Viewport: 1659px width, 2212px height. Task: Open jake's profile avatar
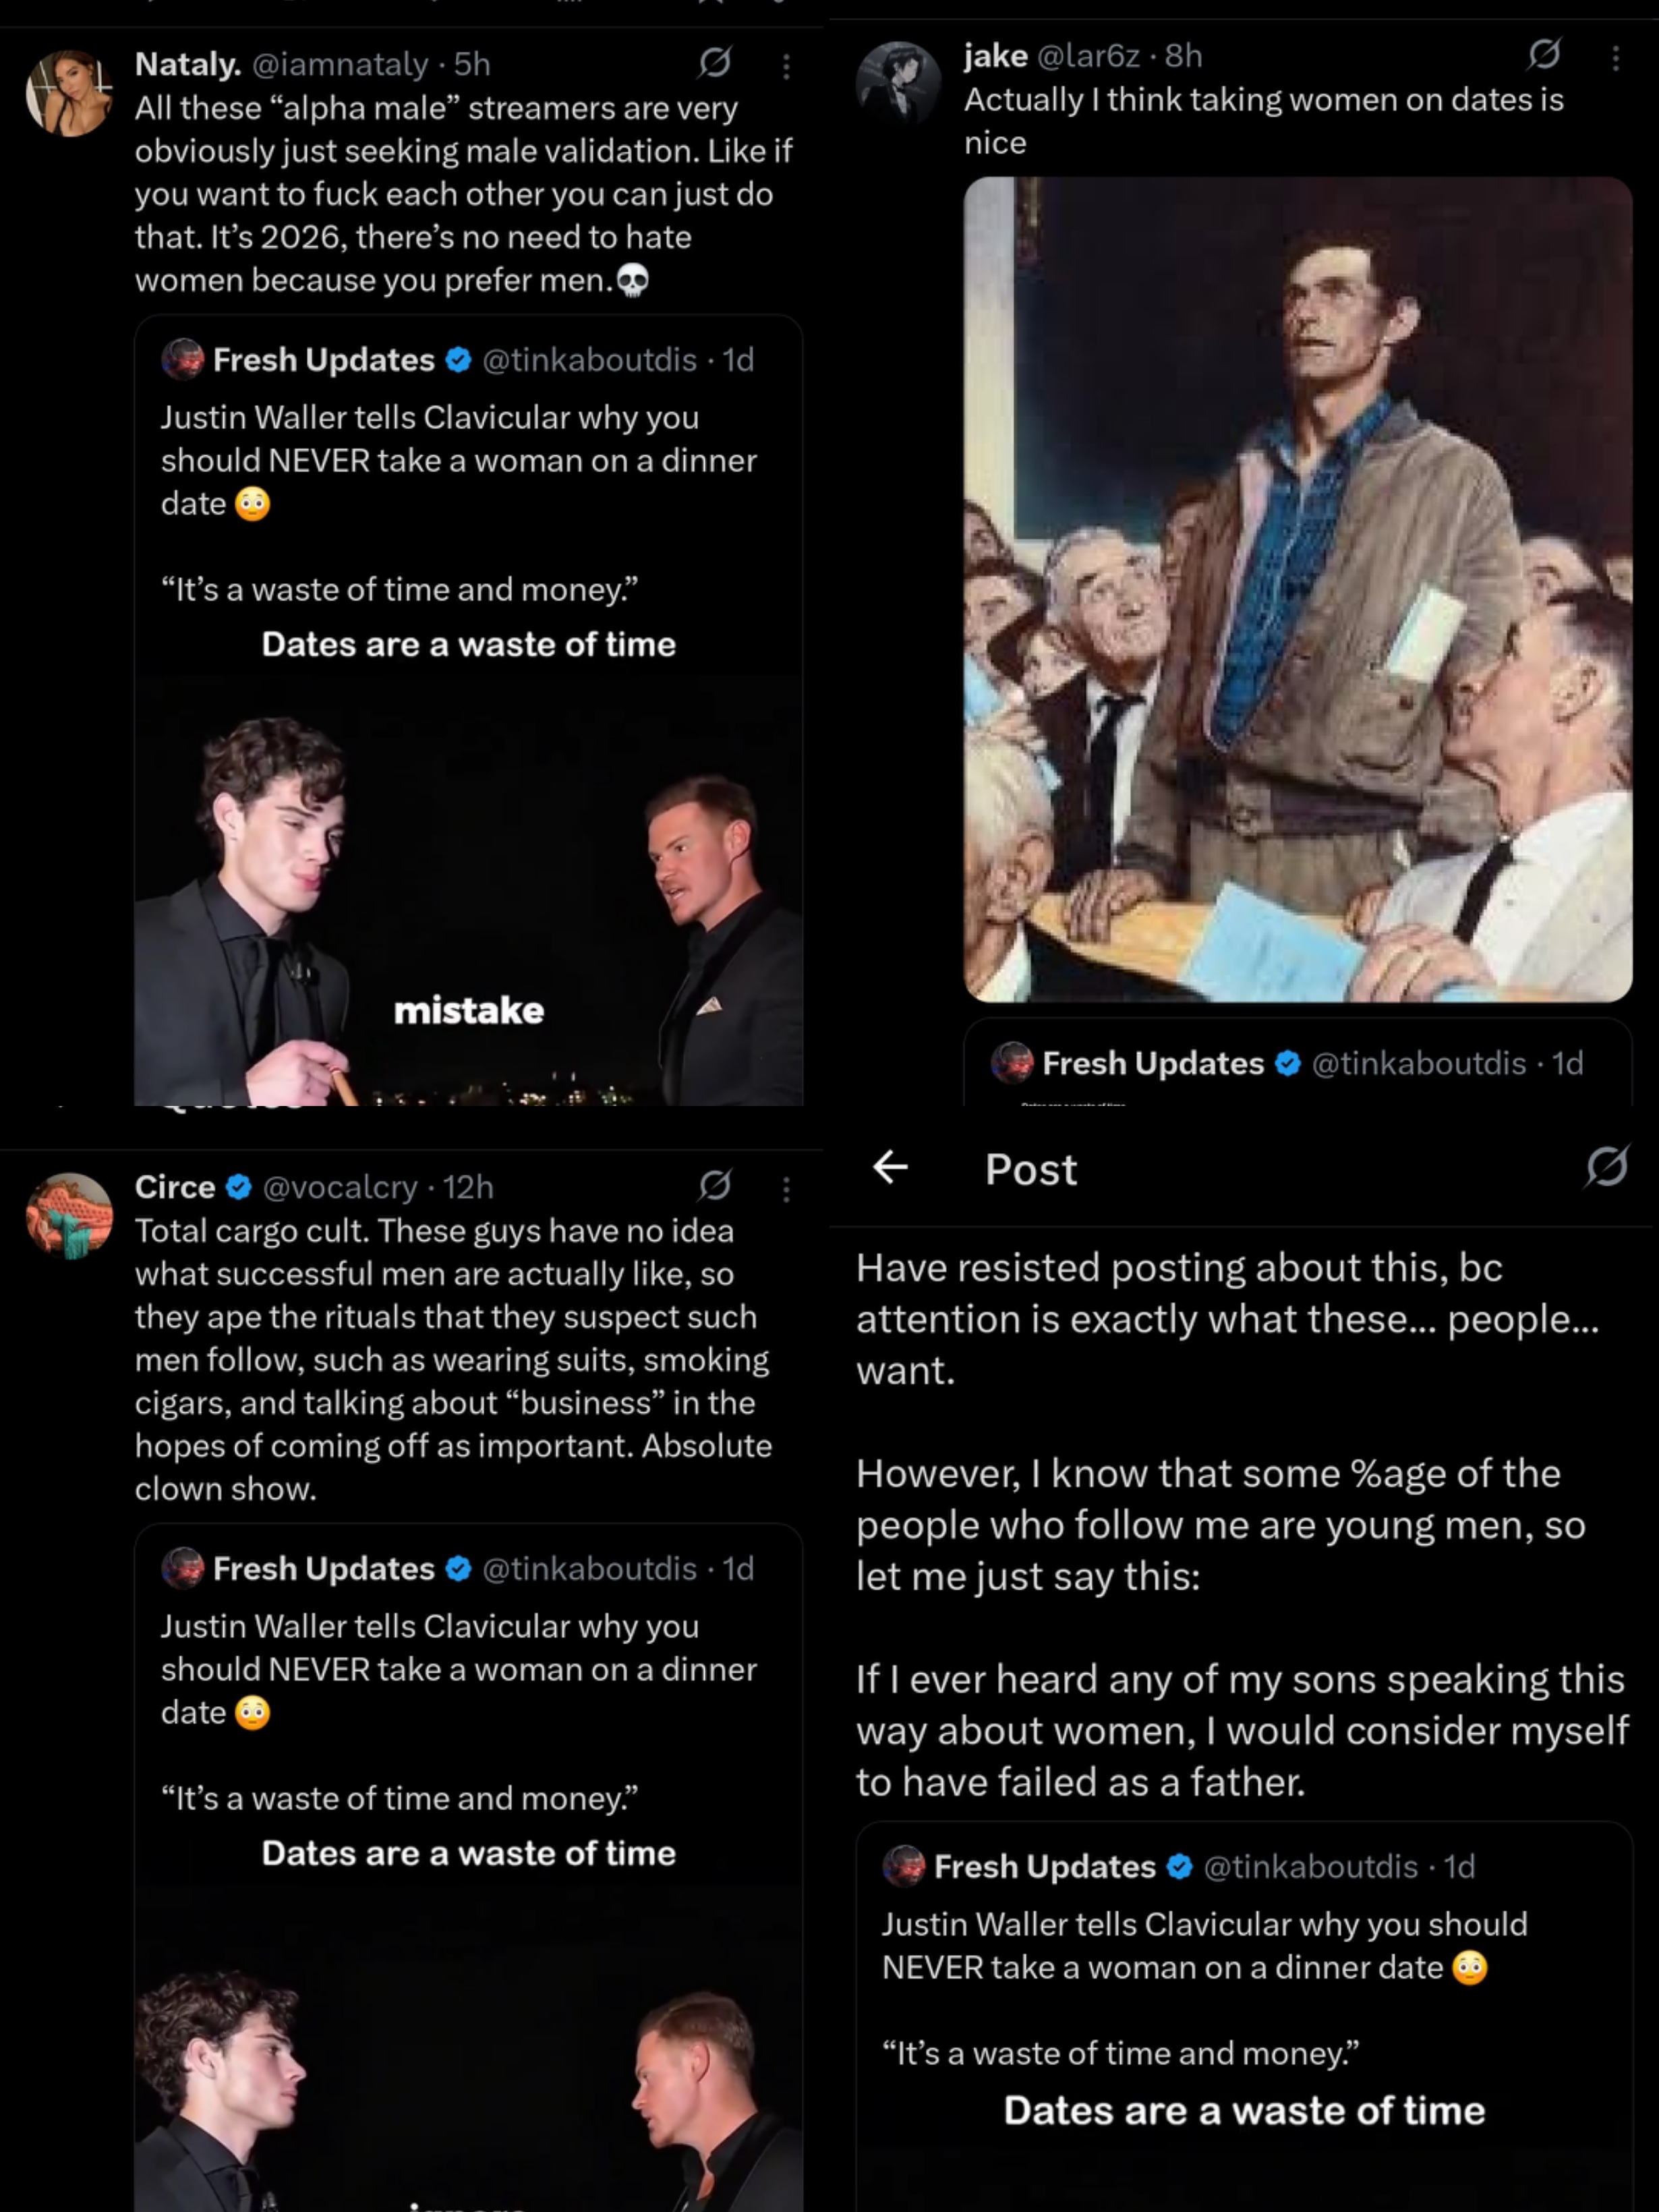pyautogui.click(x=898, y=84)
